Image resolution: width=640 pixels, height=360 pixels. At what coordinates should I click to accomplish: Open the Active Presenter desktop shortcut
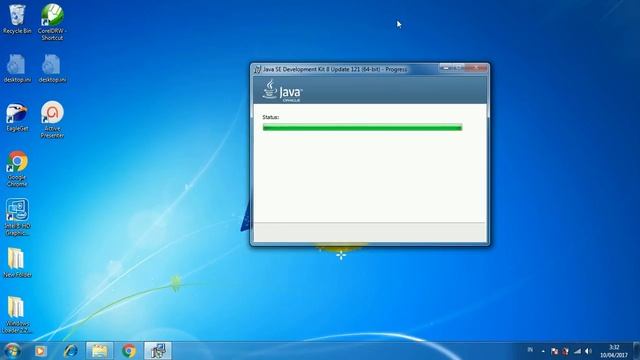click(52, 120)
